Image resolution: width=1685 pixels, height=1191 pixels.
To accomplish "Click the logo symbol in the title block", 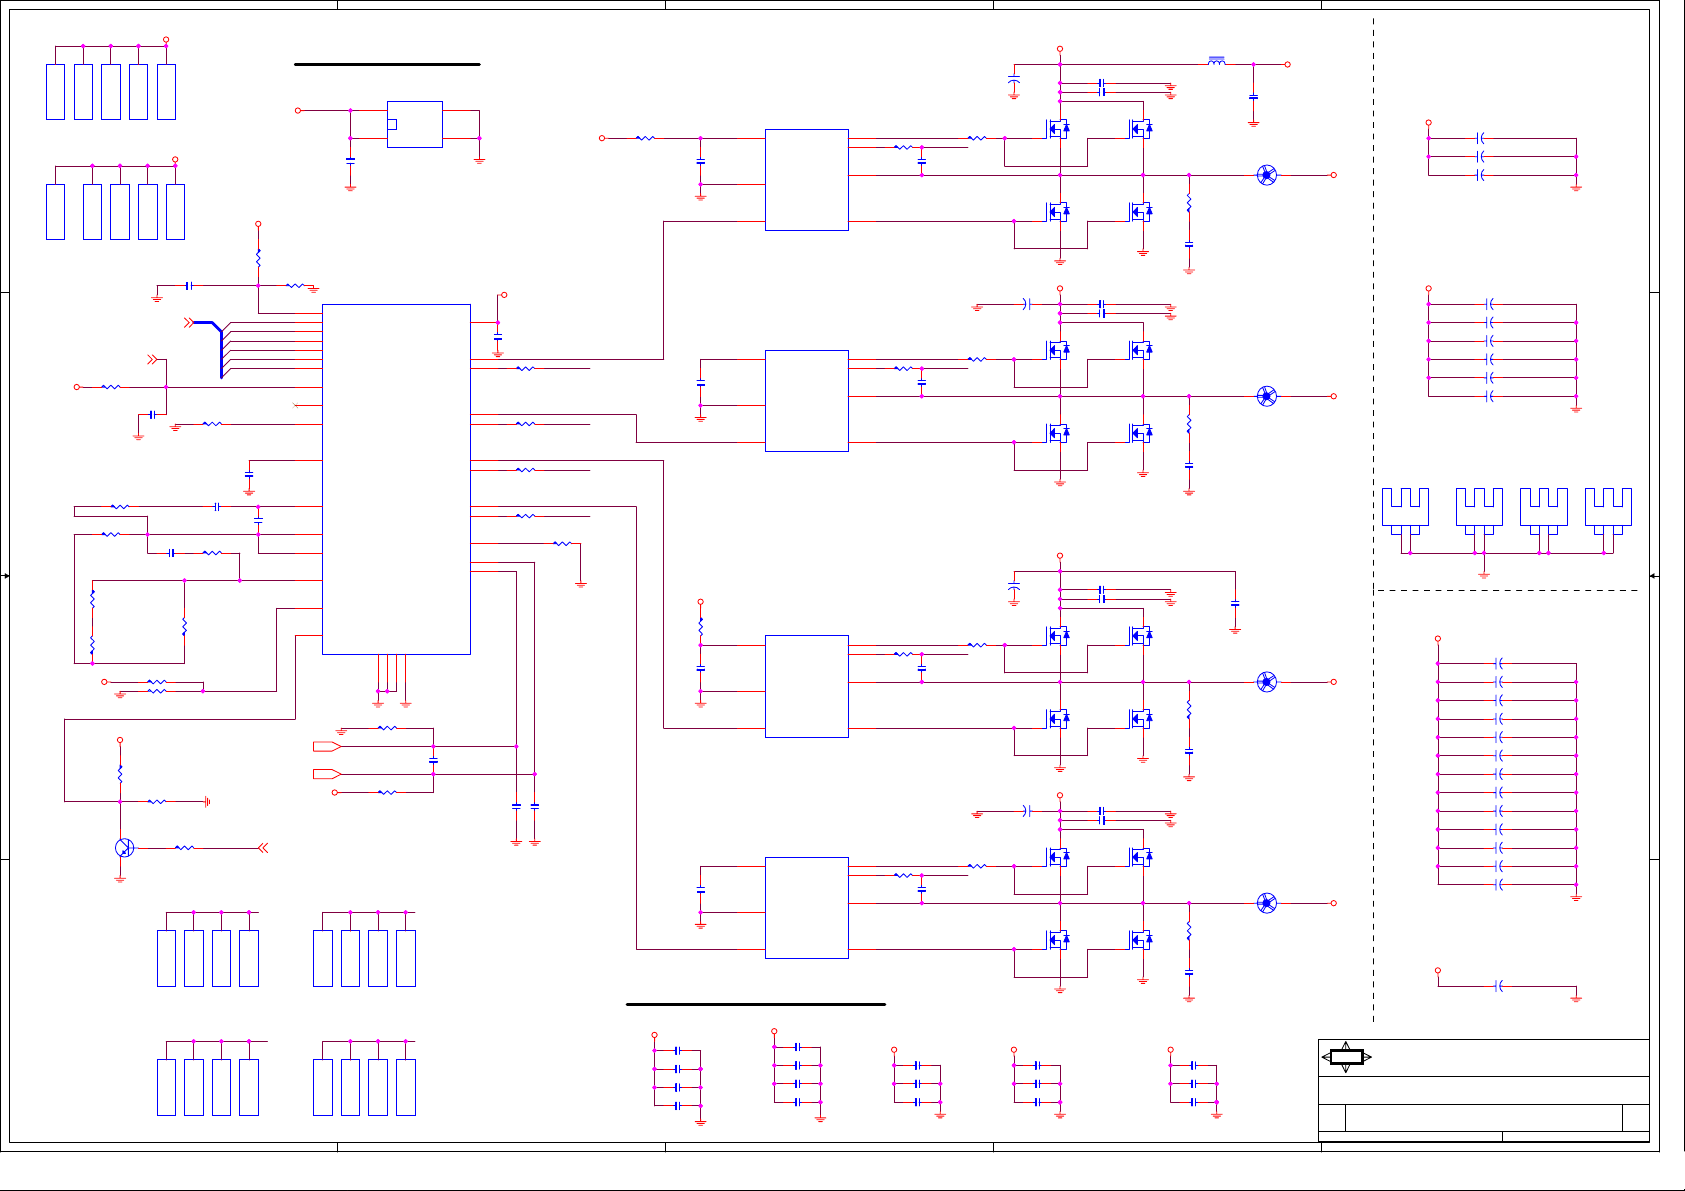I will (1346, 1057).
